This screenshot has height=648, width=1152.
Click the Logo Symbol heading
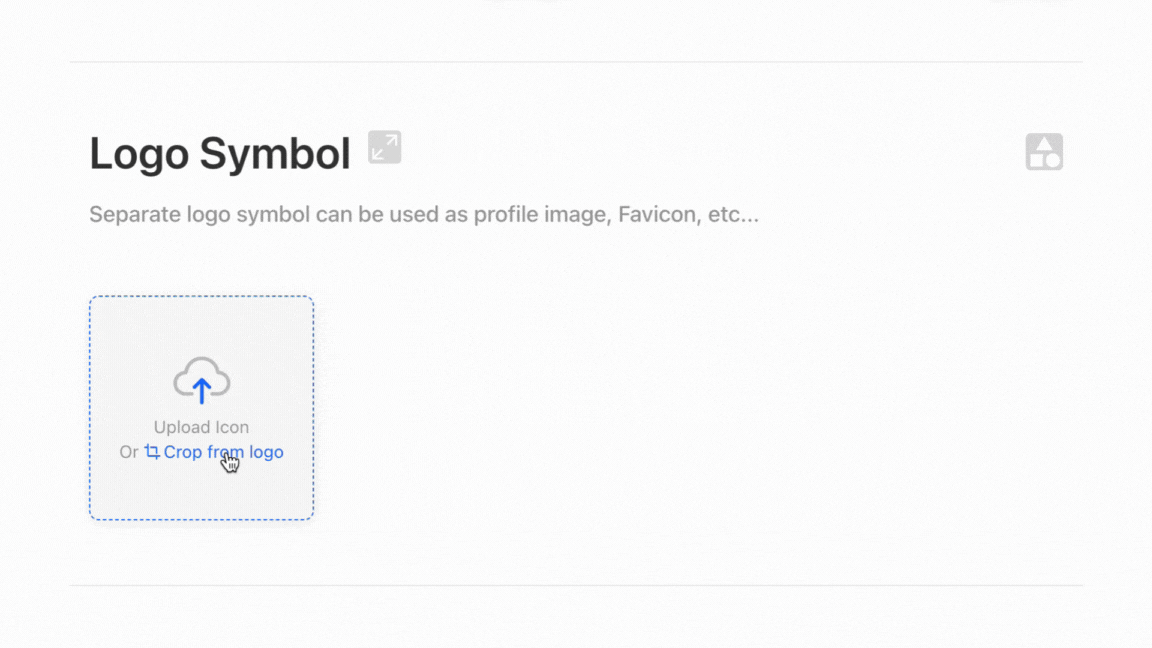[220, 154]
